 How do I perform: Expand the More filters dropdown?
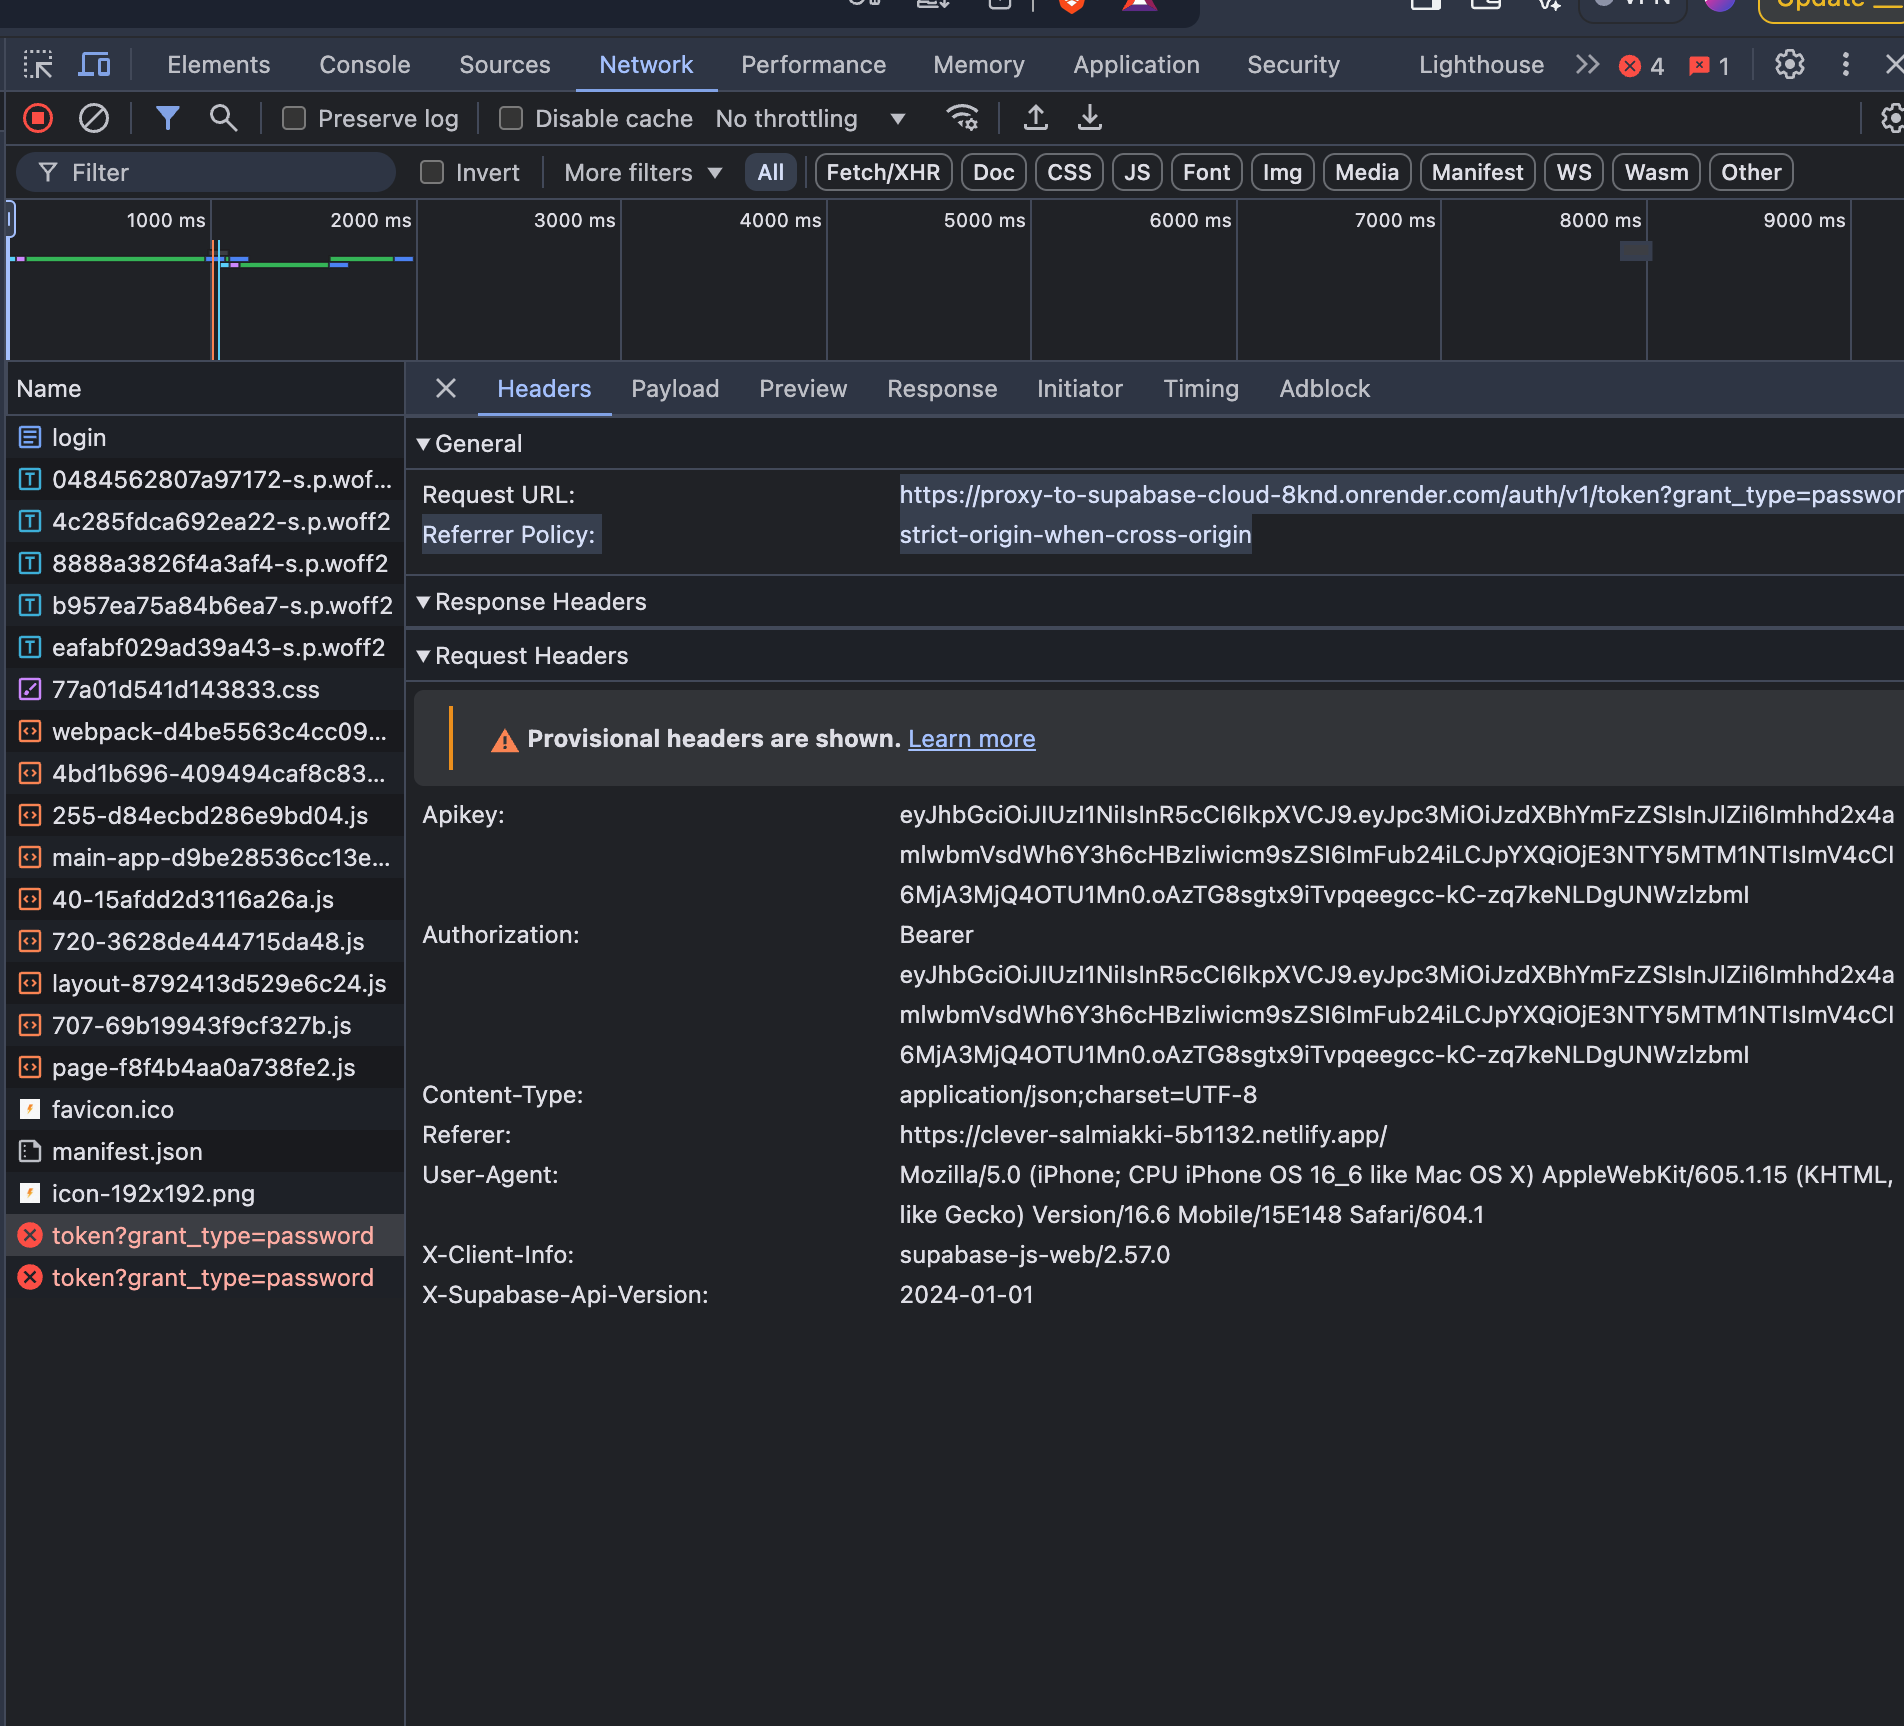tap(643, 173)
